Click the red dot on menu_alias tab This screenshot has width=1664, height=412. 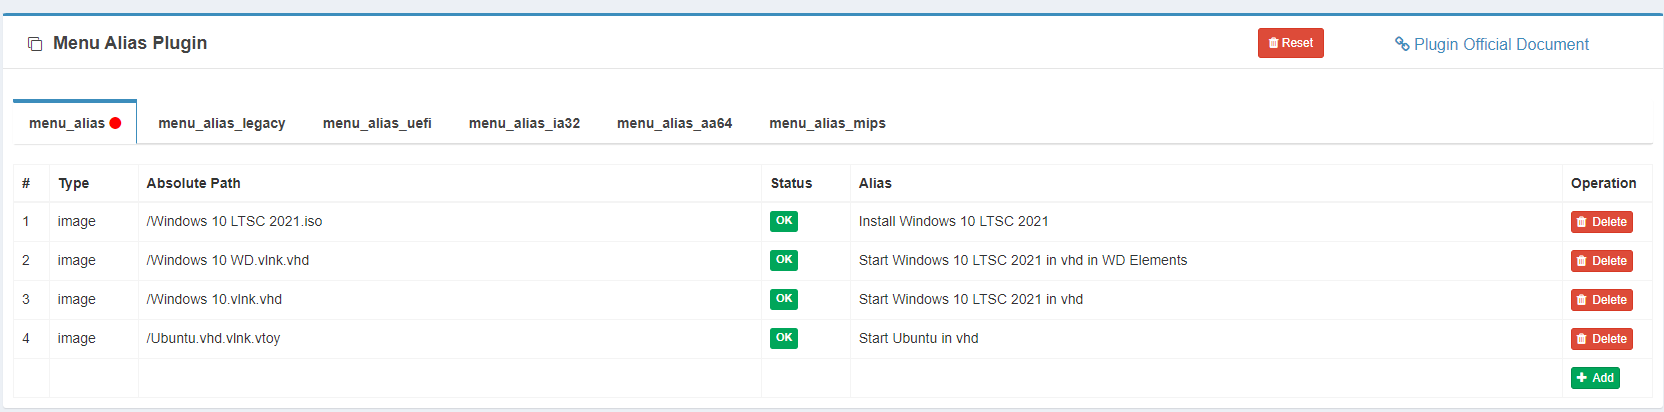click(115, 123)
